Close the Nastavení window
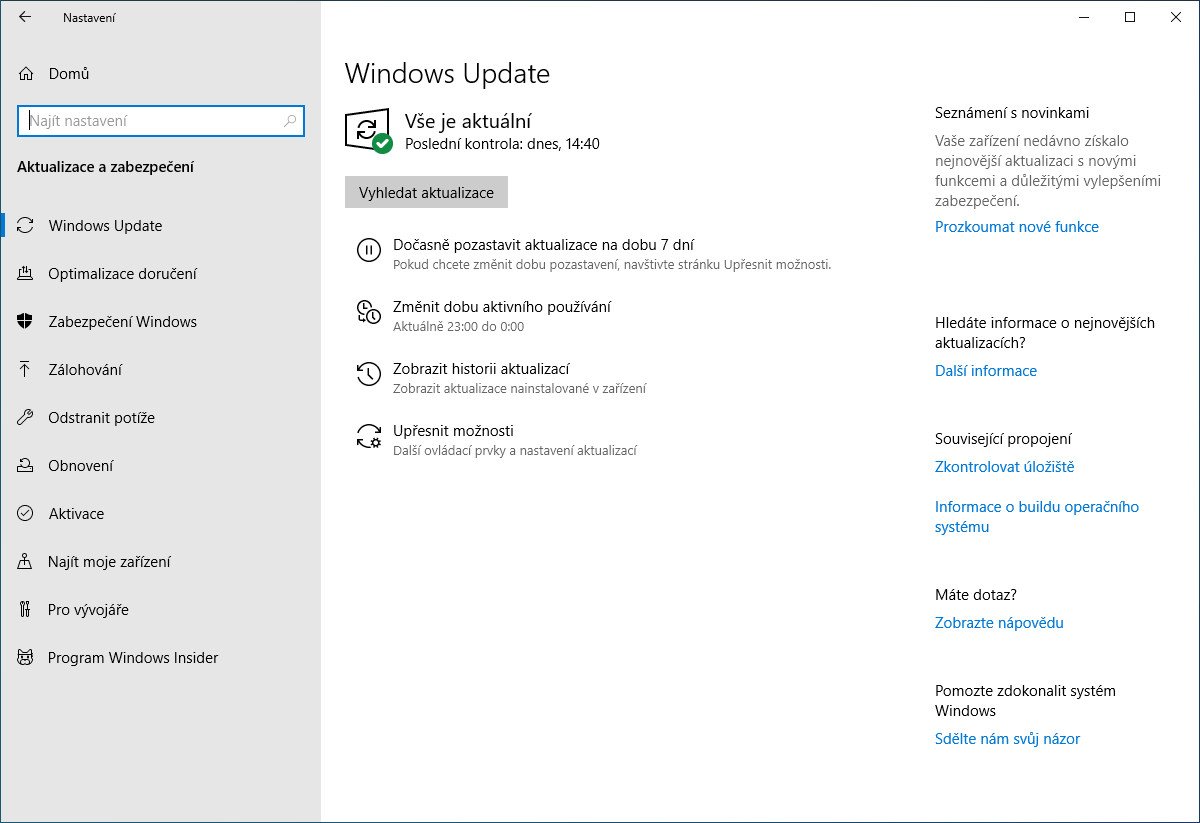1200x823 pixels. 1176,17
